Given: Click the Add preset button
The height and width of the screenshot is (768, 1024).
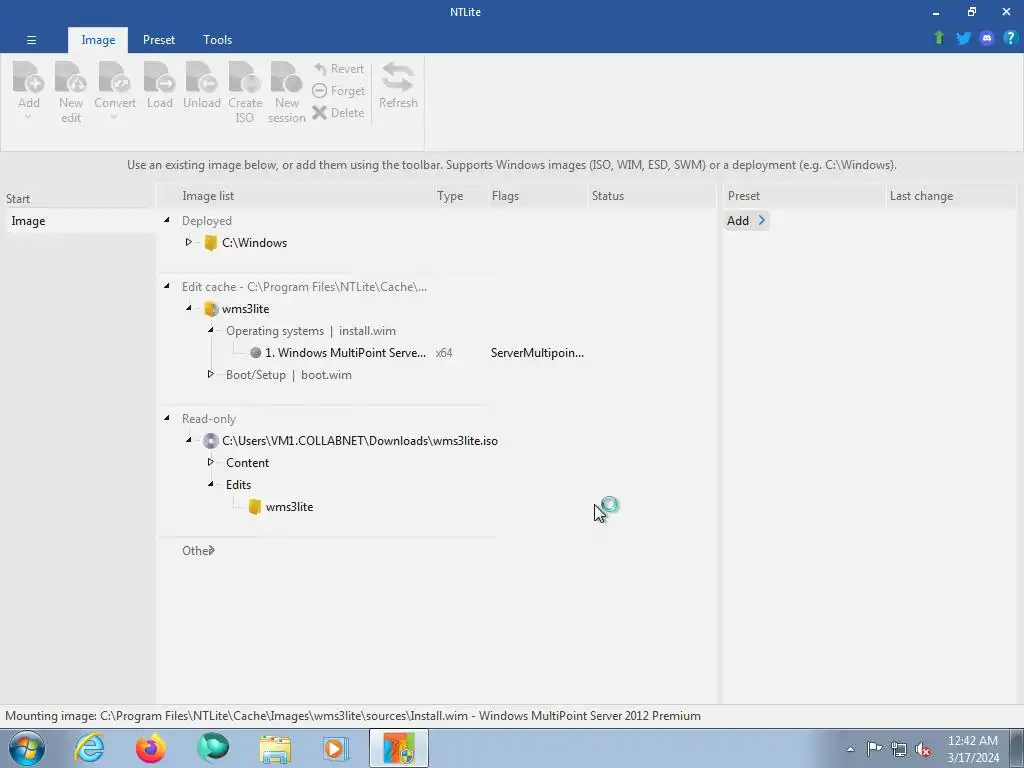Looking at the screenshot, I should (746, 221).
